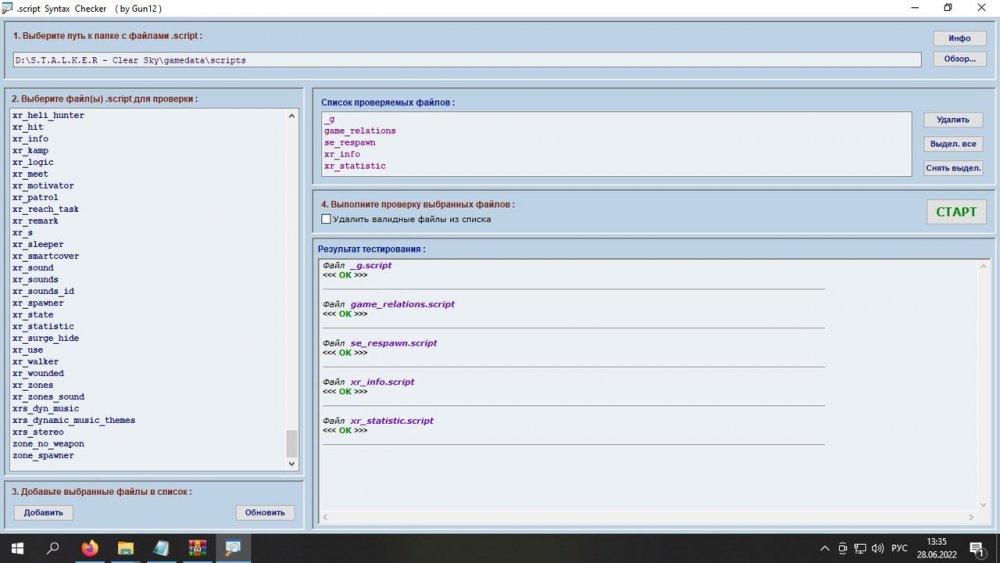Select xr_surge_hide script file
1000x563 pixels.
46,338
